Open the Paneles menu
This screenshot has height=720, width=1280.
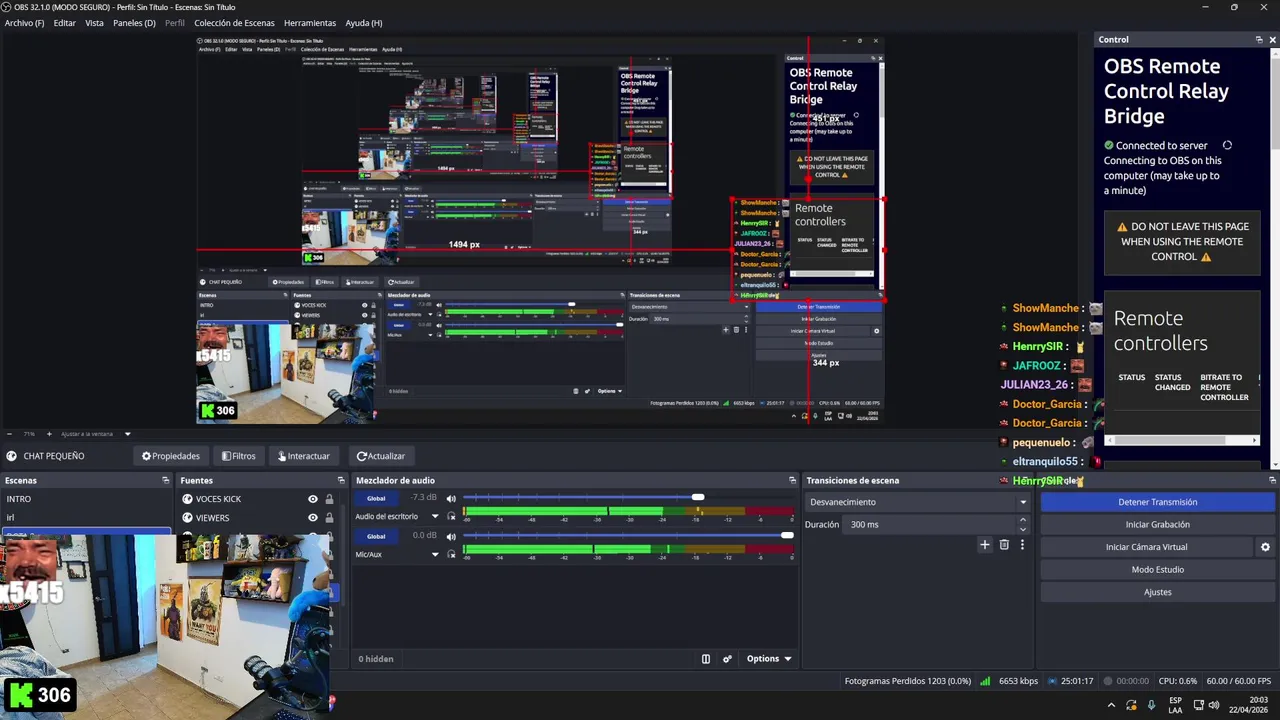tap(134, 22)
